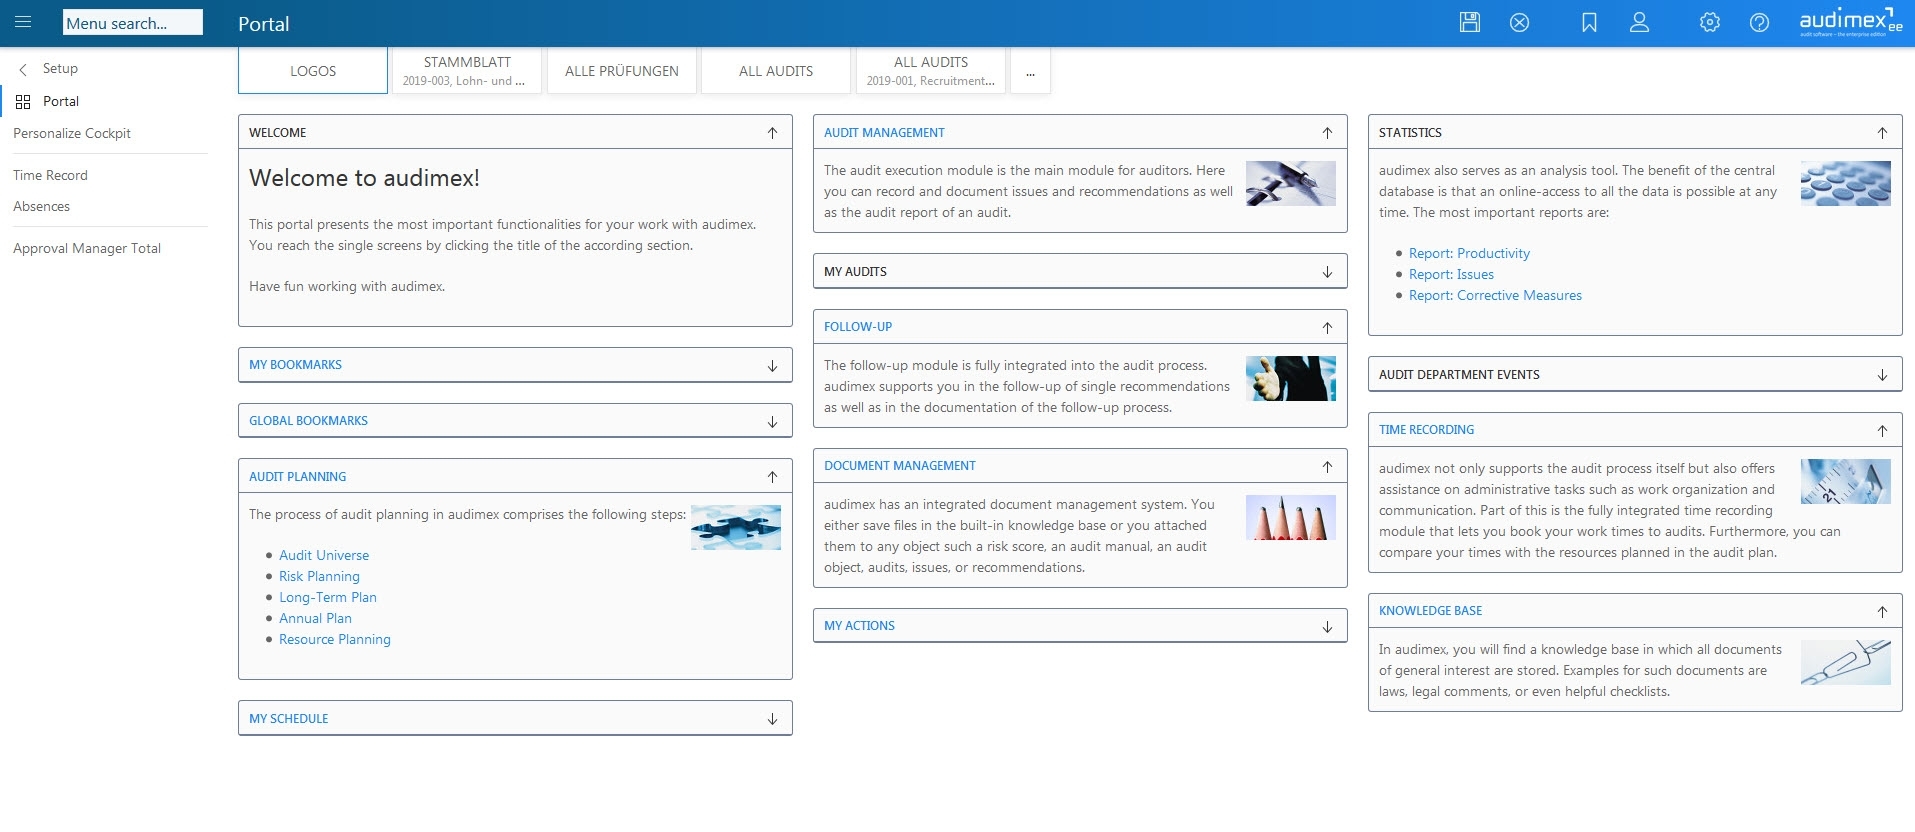
Task: Open Report: Productivity link
Action: (1469, 253)
